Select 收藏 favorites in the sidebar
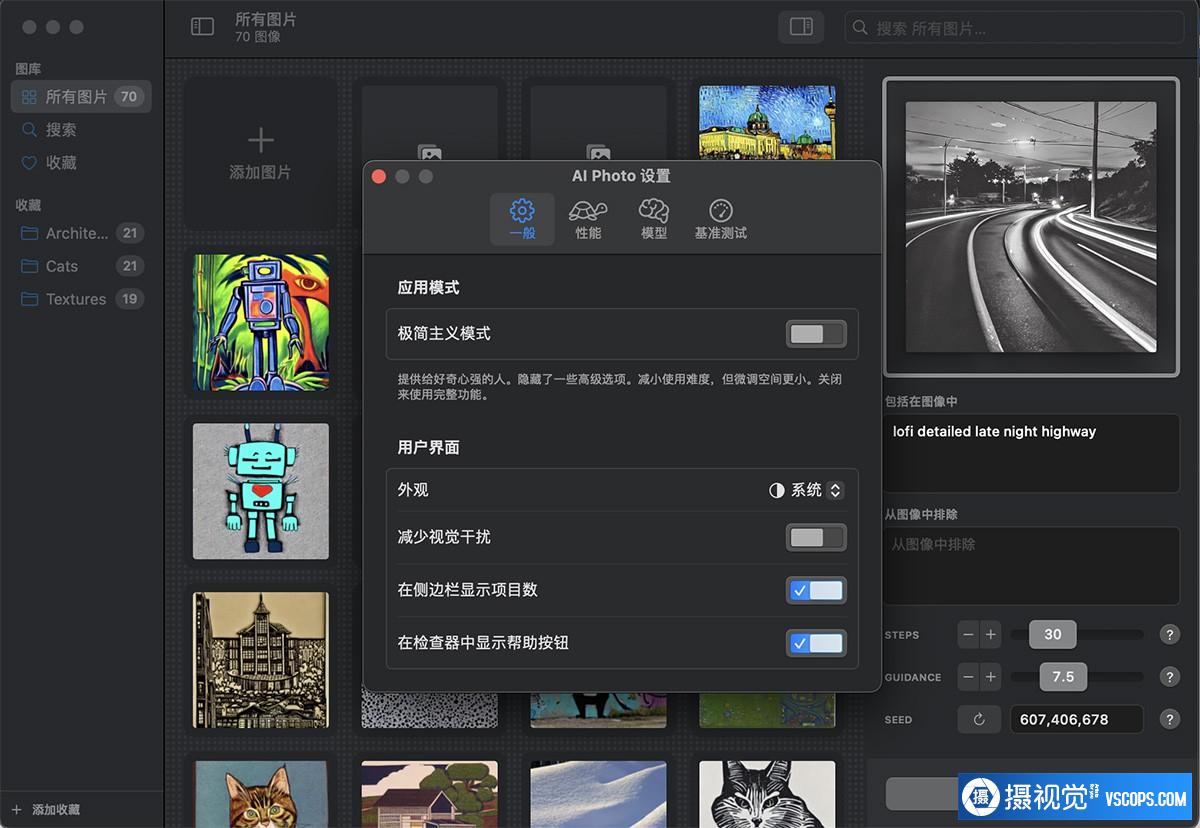The width and height of the screenshot is (1200, 828). point(61,162)
